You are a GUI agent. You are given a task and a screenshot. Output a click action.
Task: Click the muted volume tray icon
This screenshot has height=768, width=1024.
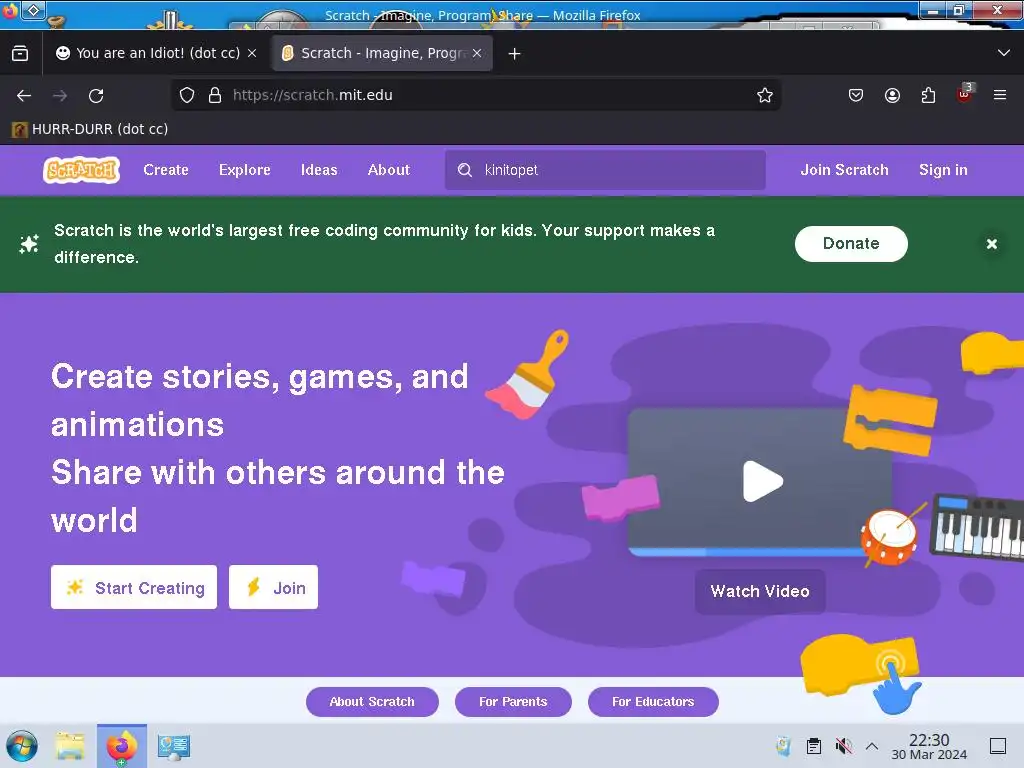coord(844,746)
